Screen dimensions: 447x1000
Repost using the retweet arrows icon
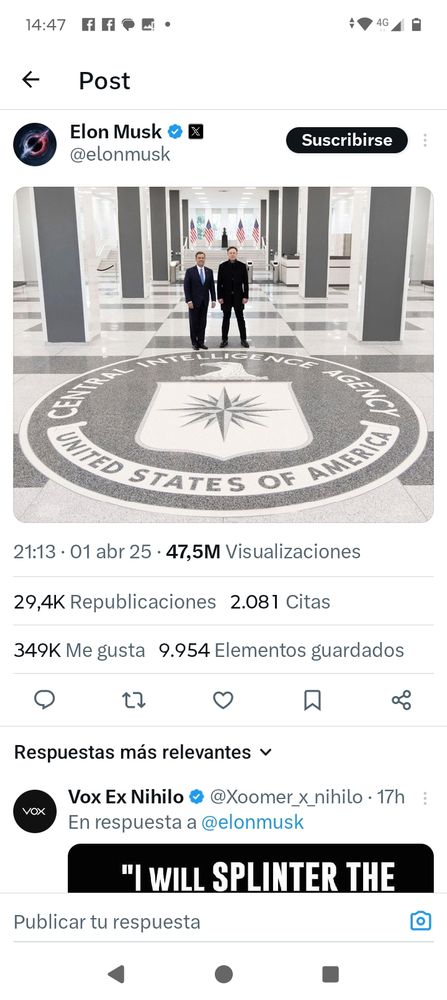point(134,700)
